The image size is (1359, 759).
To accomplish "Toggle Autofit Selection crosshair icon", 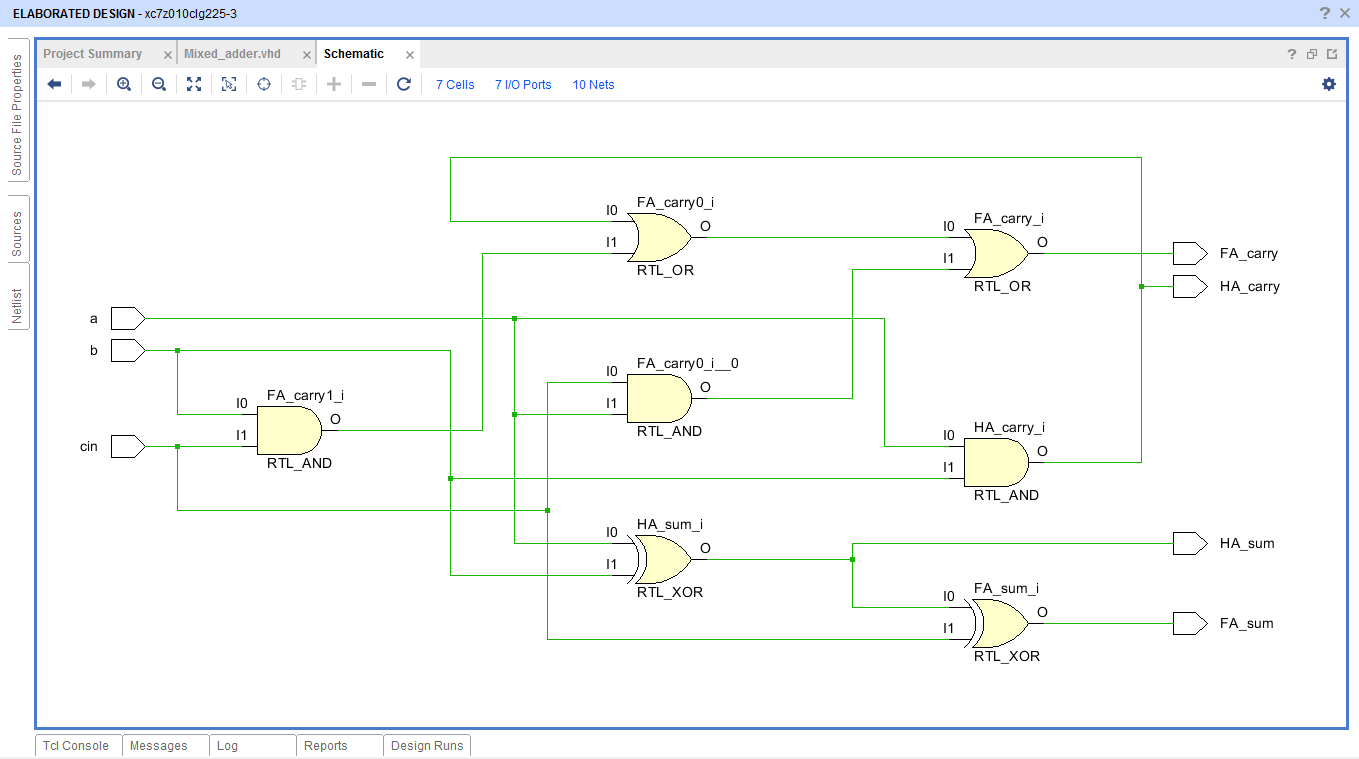I will click(264, 84).
